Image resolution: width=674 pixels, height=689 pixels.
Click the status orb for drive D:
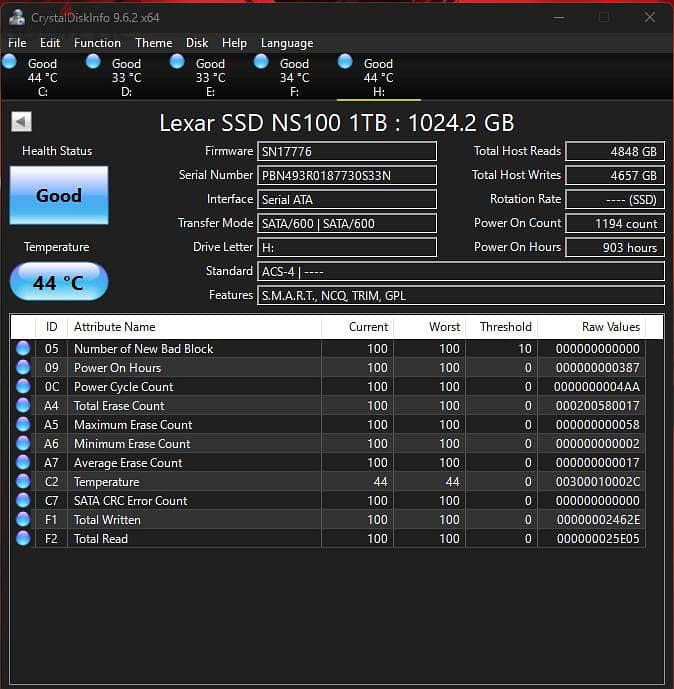point(93,62)
